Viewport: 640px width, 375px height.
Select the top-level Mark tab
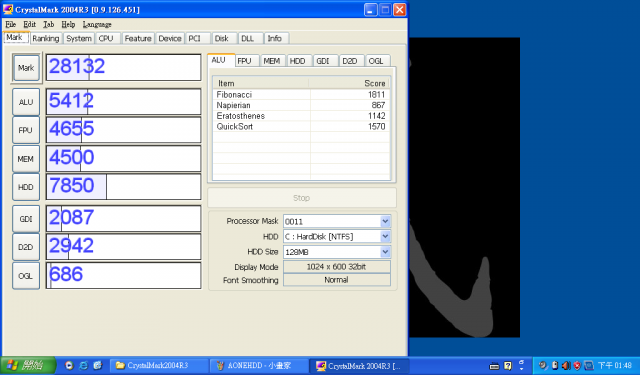point(15,38)
